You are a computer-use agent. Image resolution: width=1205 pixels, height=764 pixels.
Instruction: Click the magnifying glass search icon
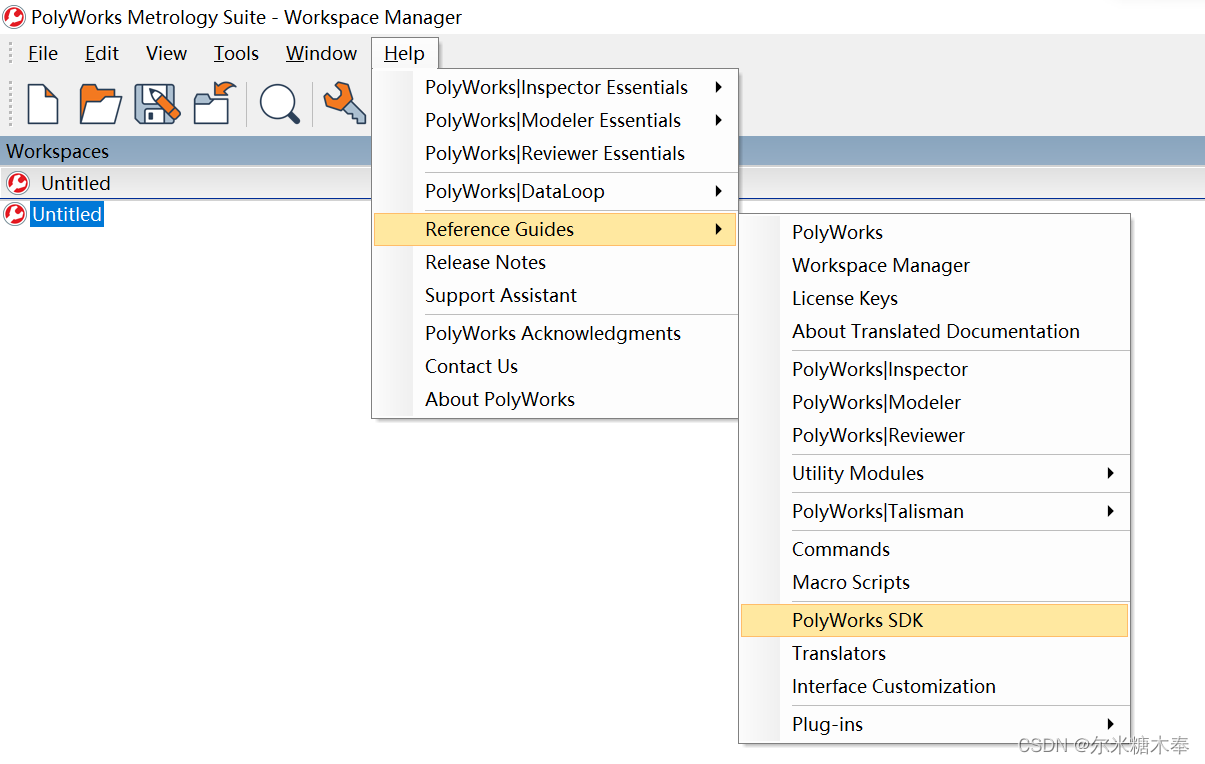pyautogui.click(x=280, y=104)
